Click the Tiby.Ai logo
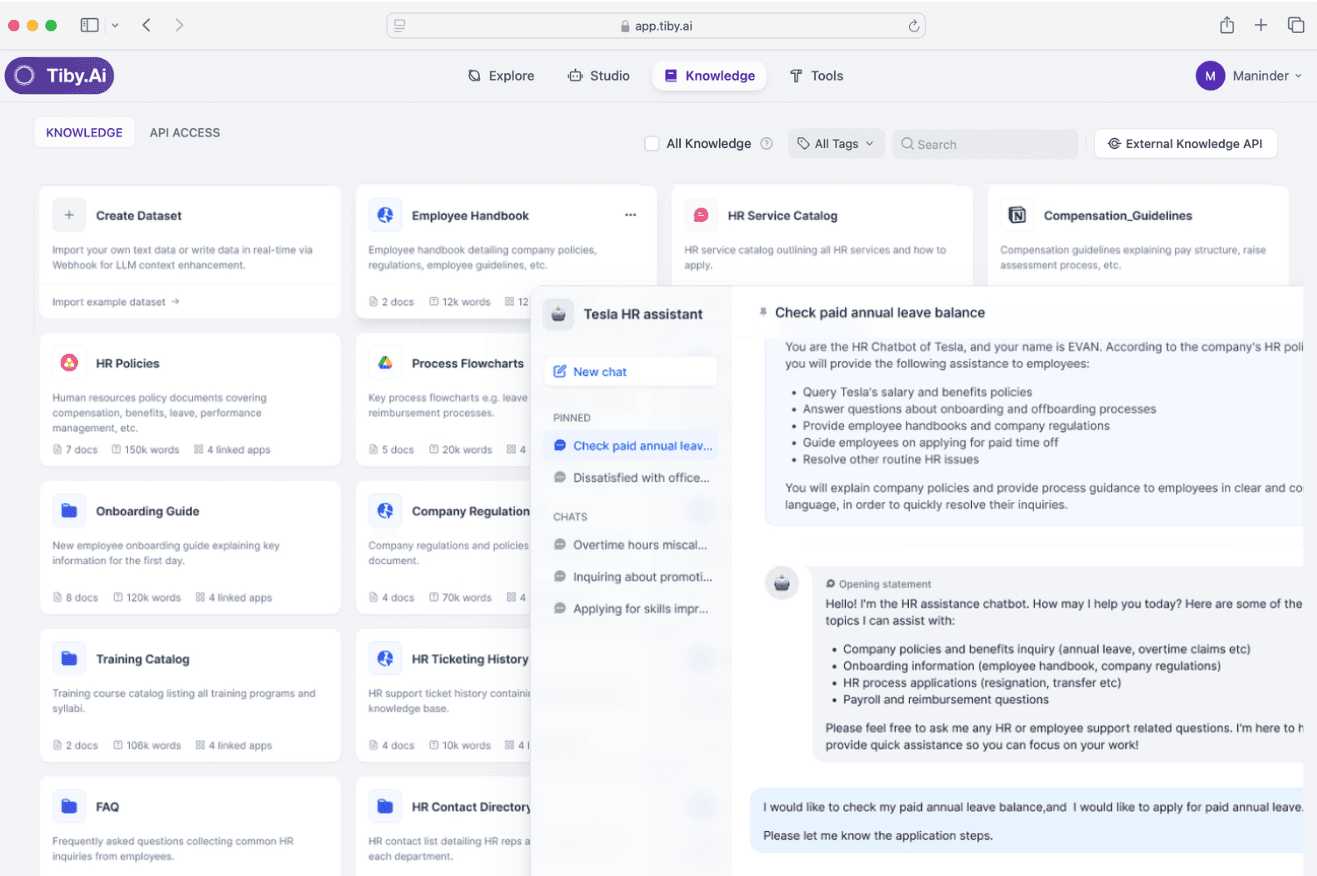 pyautogui.click(x=59, y=76)
